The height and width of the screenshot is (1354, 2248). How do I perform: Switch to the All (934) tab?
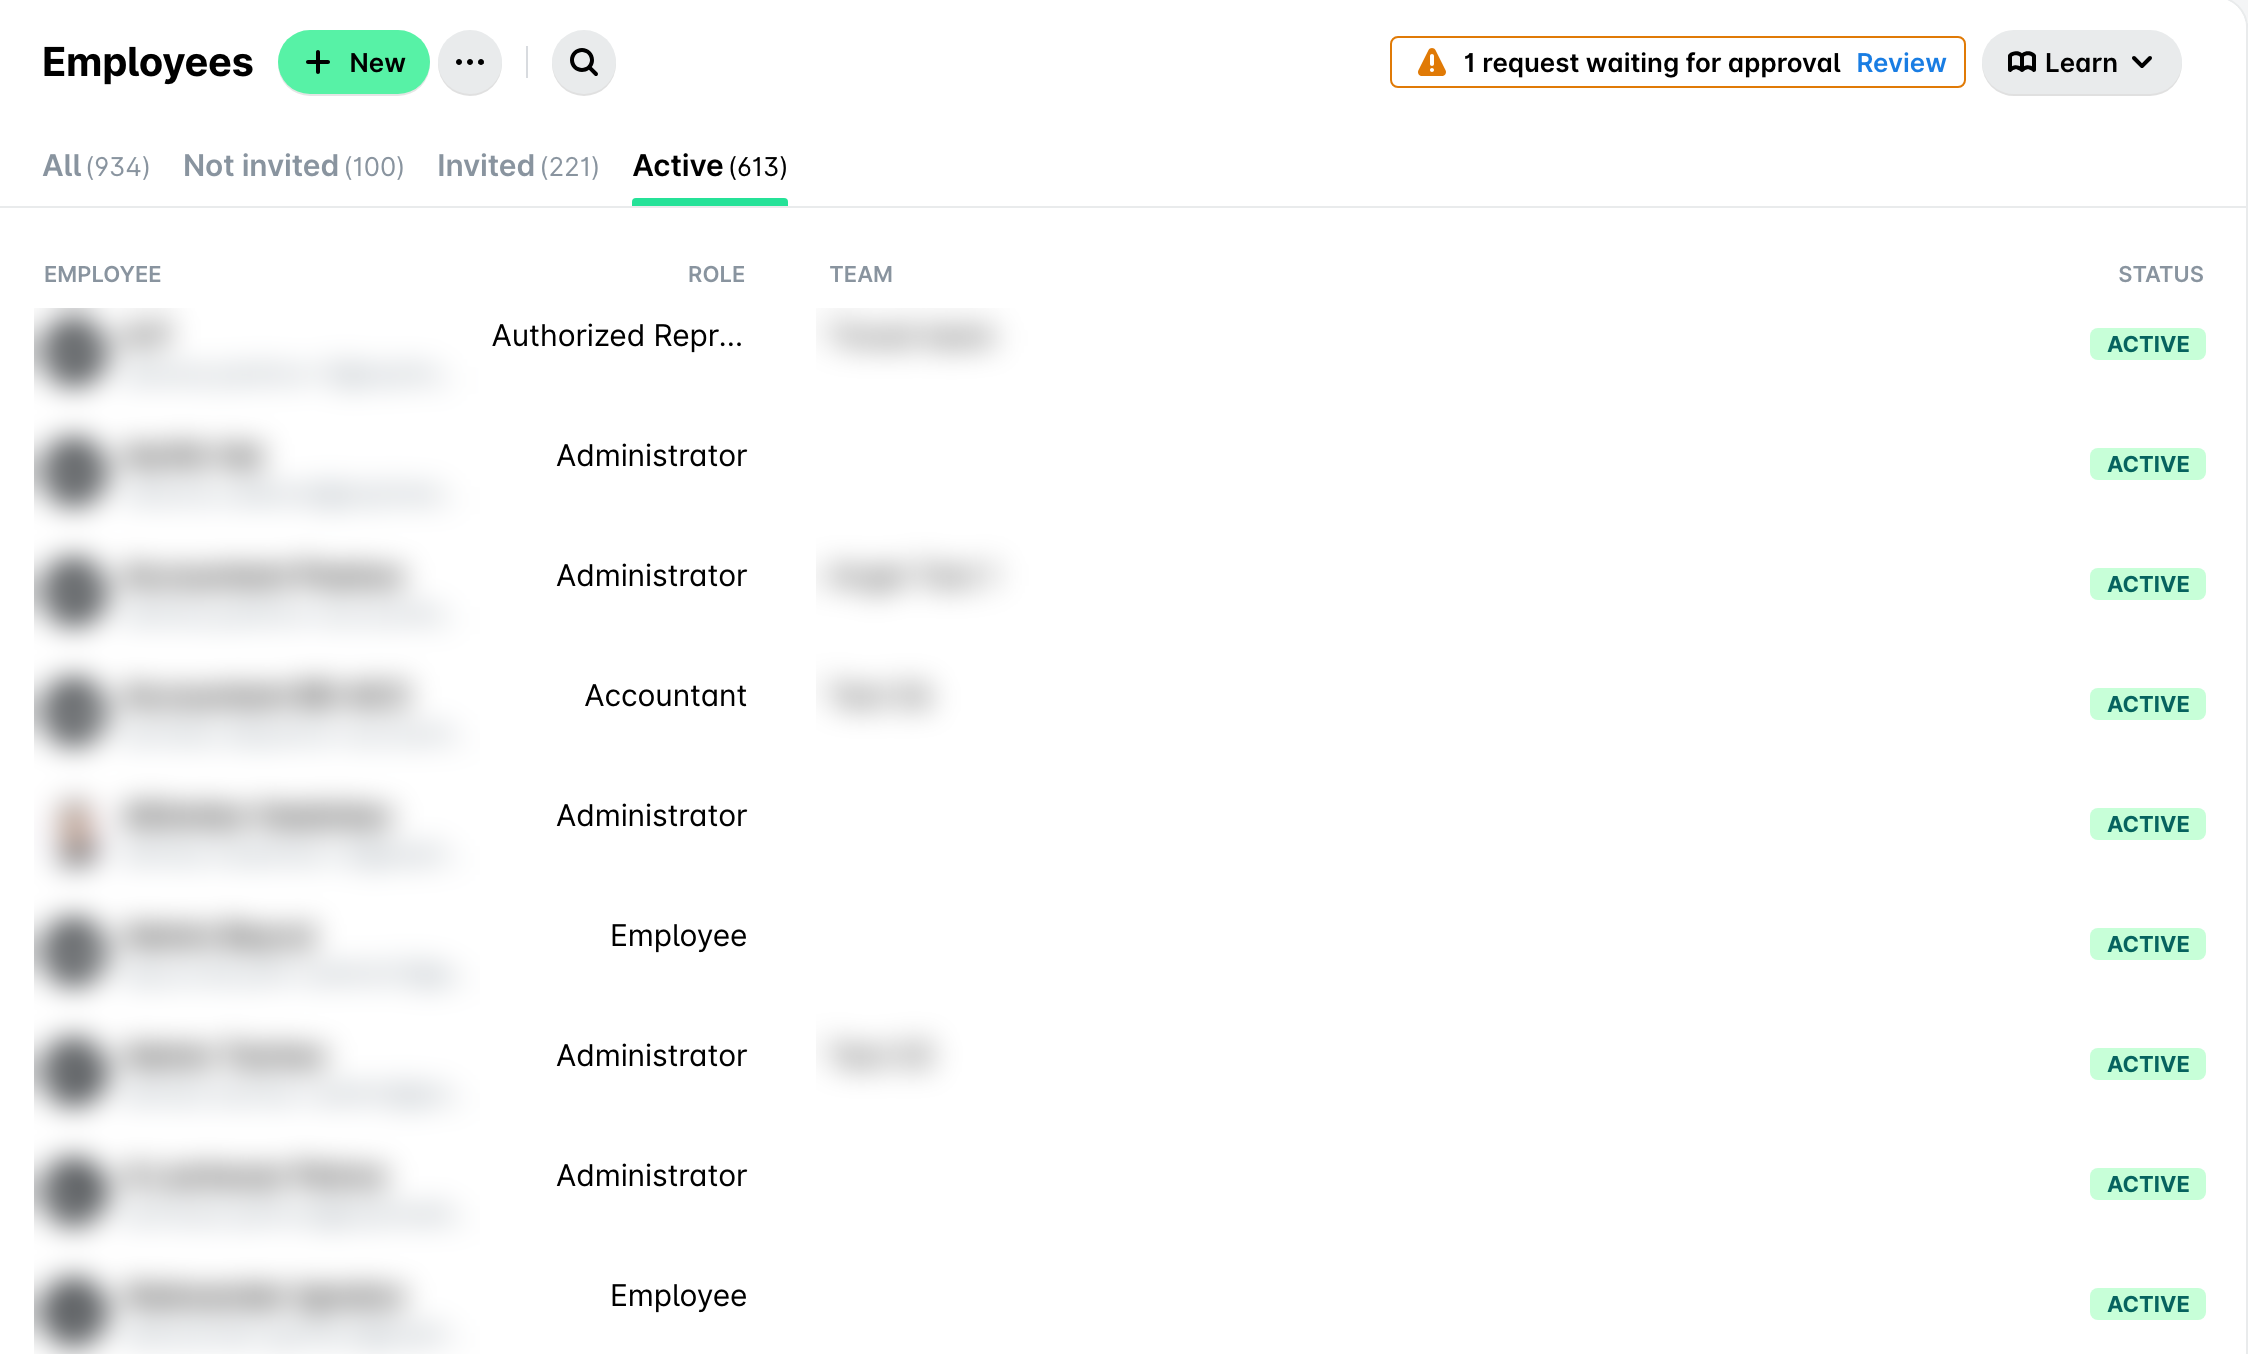click(x=96, y=165)
